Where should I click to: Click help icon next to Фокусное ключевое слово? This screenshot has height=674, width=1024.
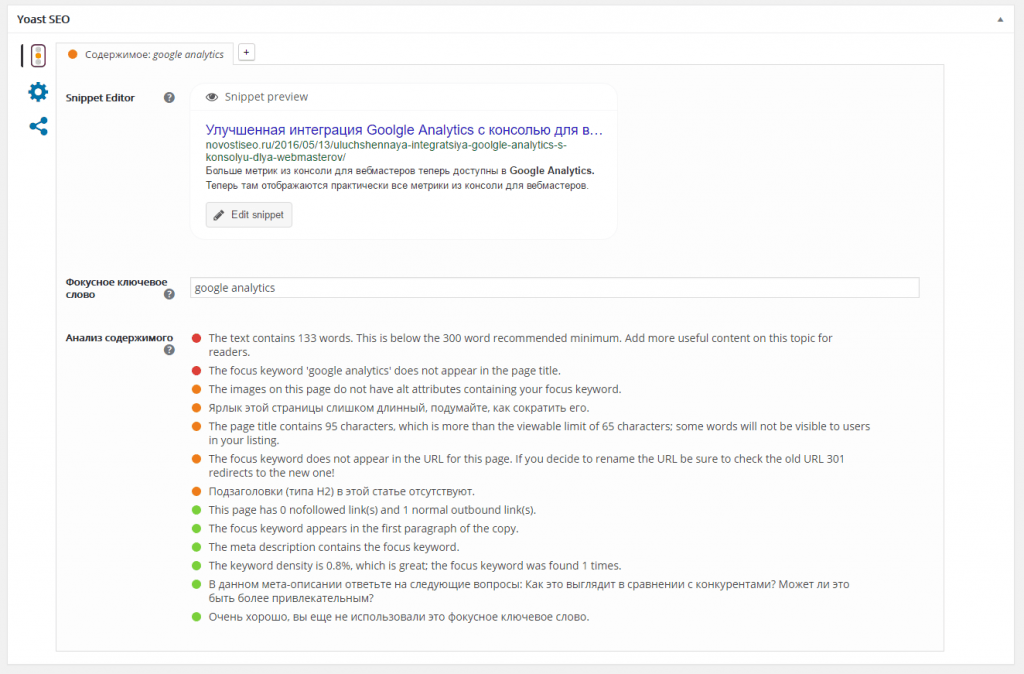click(x=169, y=294)
